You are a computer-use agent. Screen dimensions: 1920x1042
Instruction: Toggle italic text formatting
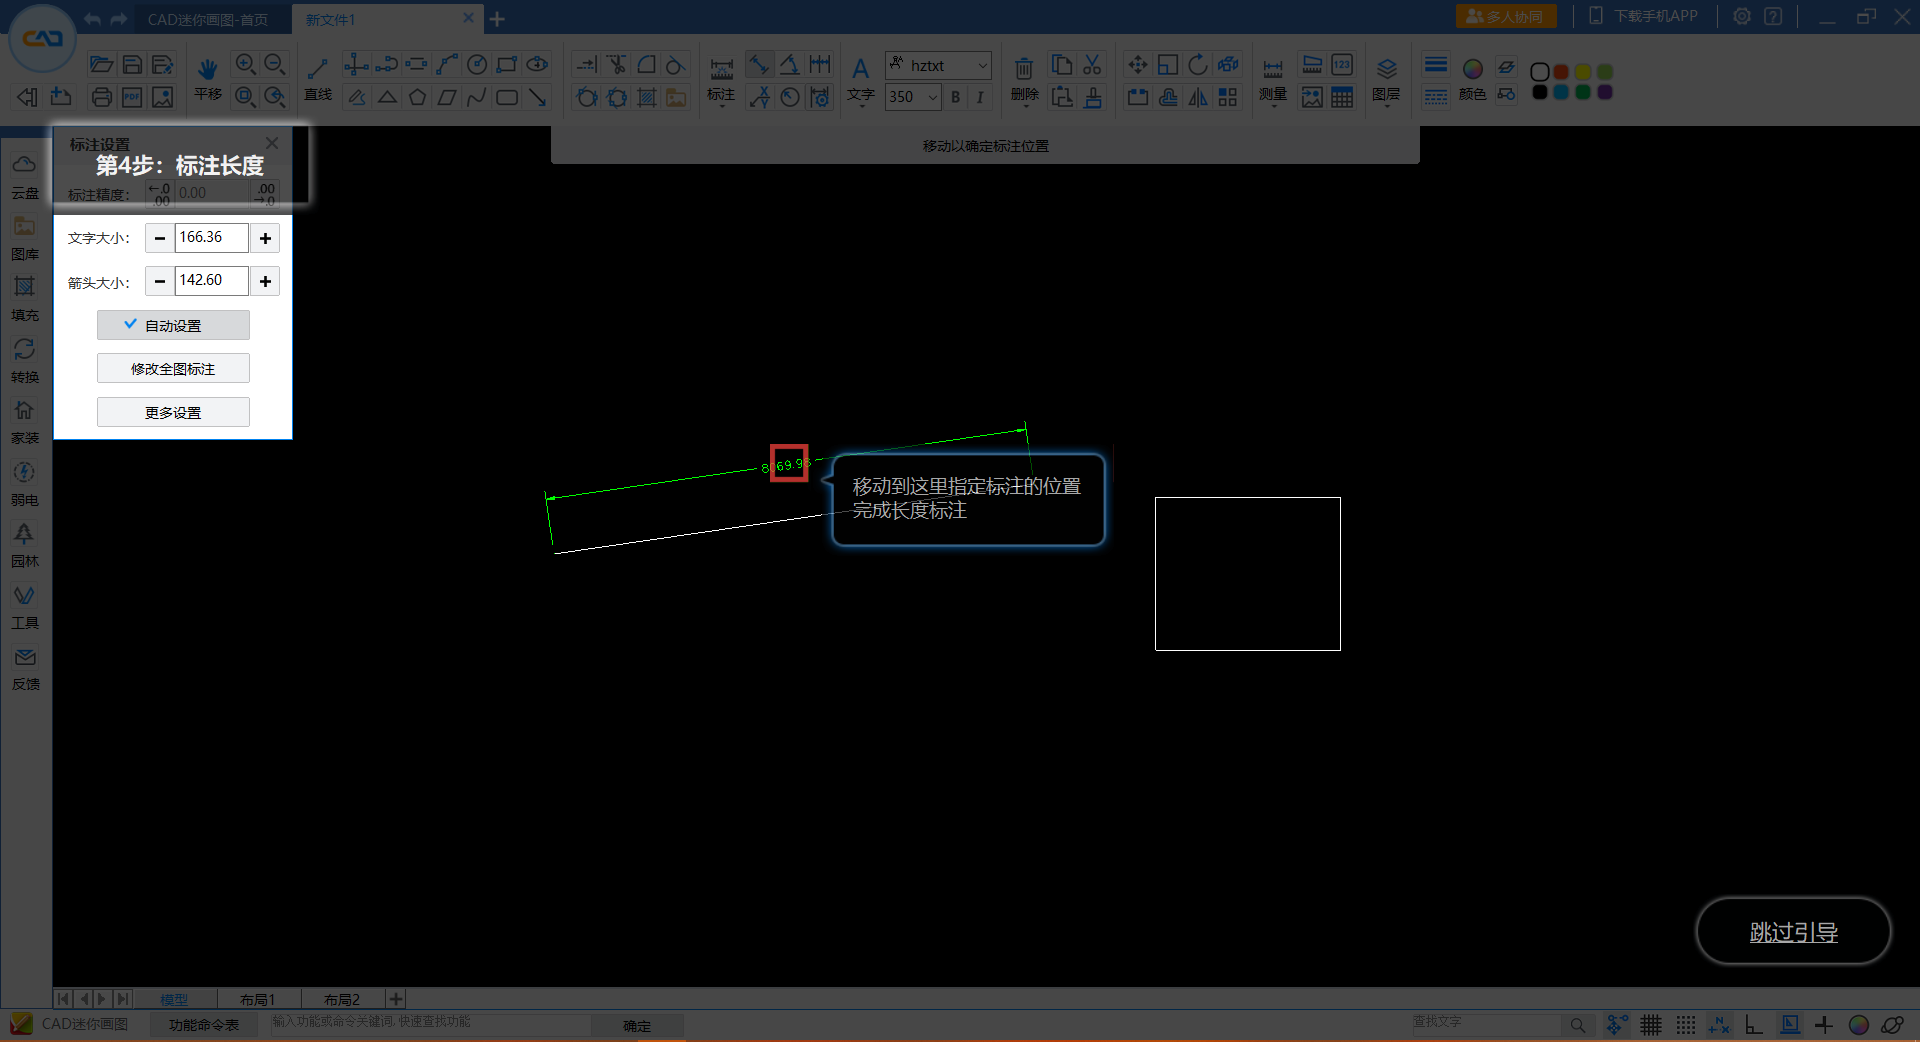(980, 97)
